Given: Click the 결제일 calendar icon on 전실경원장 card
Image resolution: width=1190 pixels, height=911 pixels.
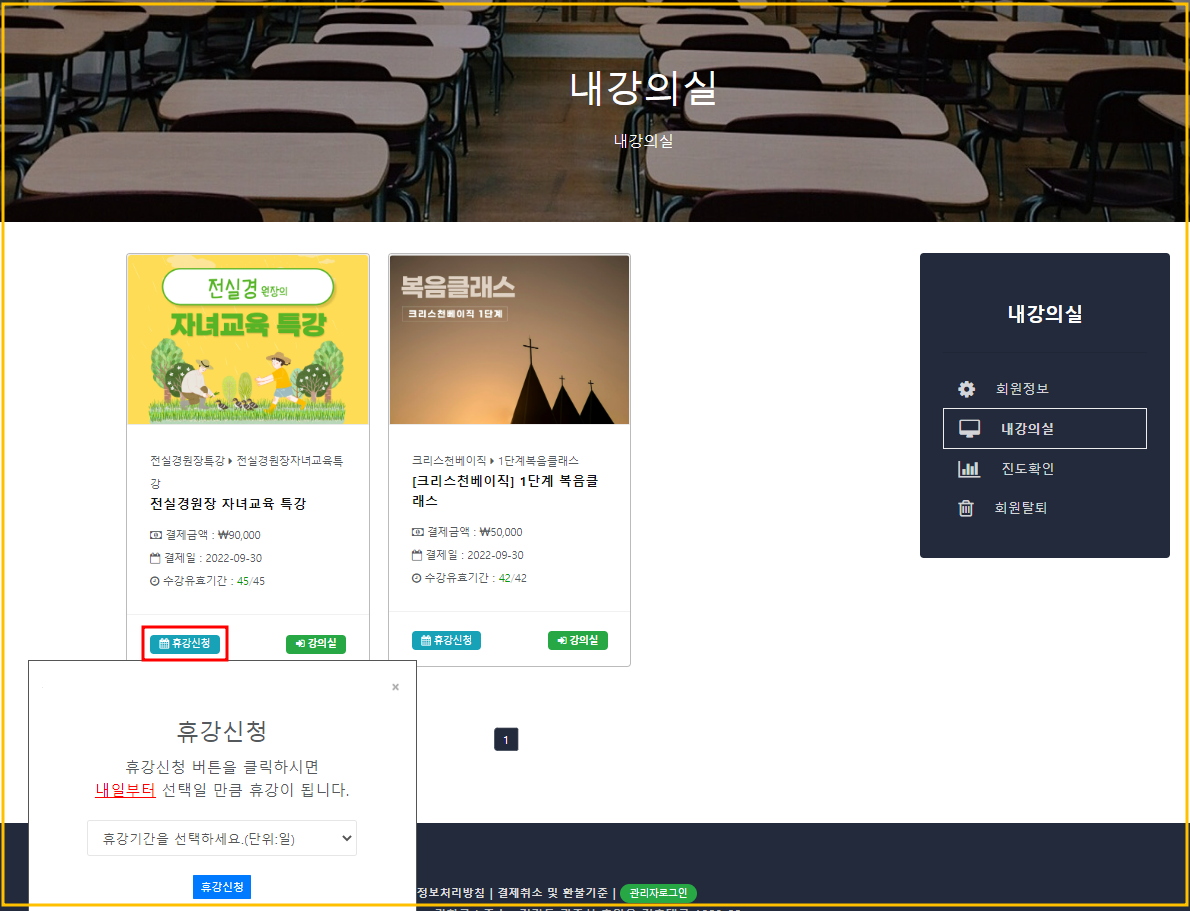Looking at the screenshot, I should (x=155, y=558).
